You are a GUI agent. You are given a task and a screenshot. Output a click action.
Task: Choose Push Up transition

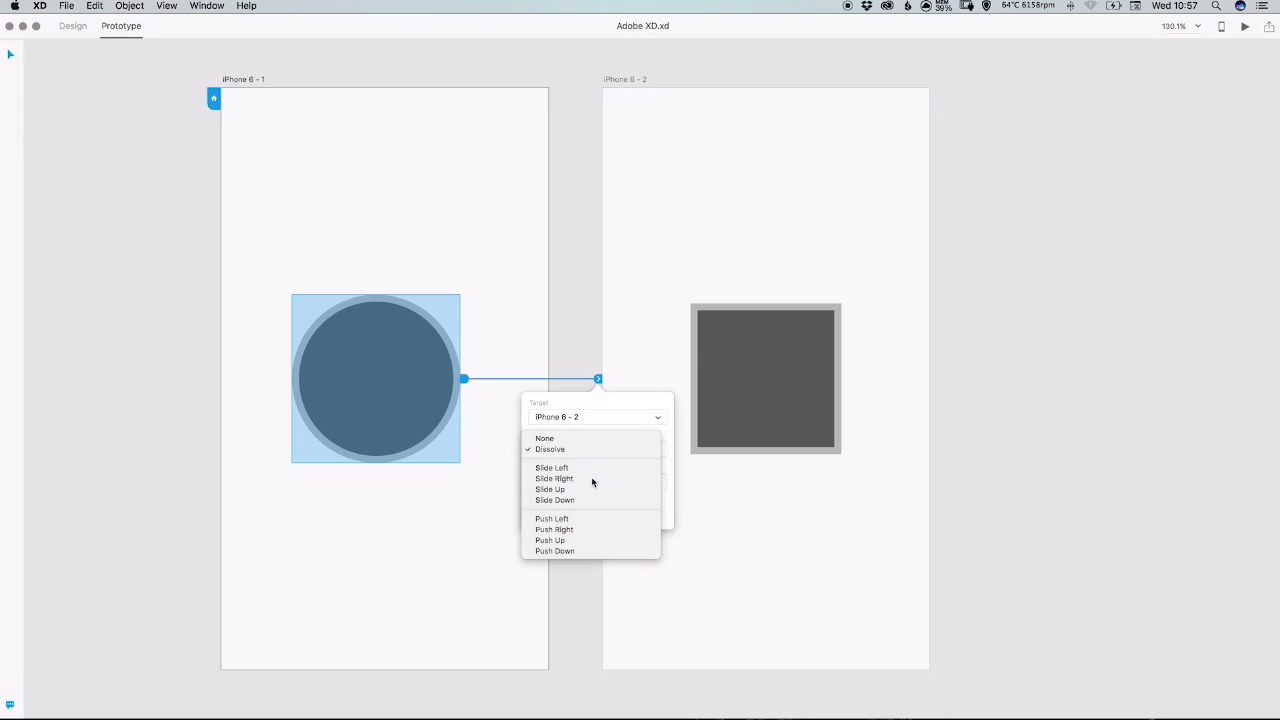[x=591, y=540]
